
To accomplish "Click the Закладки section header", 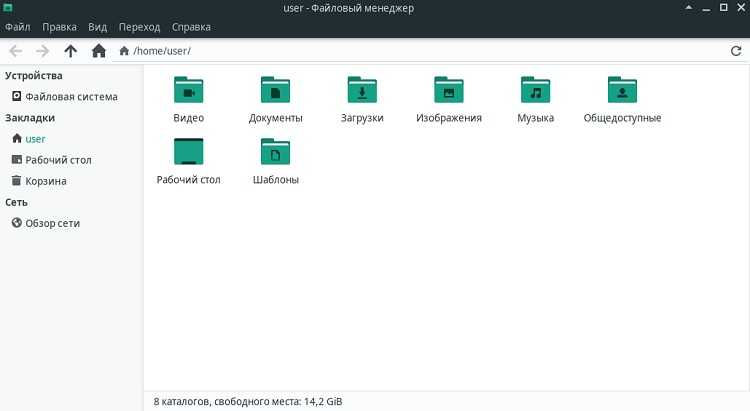I will pyautogui.click(x=30, y=118).
